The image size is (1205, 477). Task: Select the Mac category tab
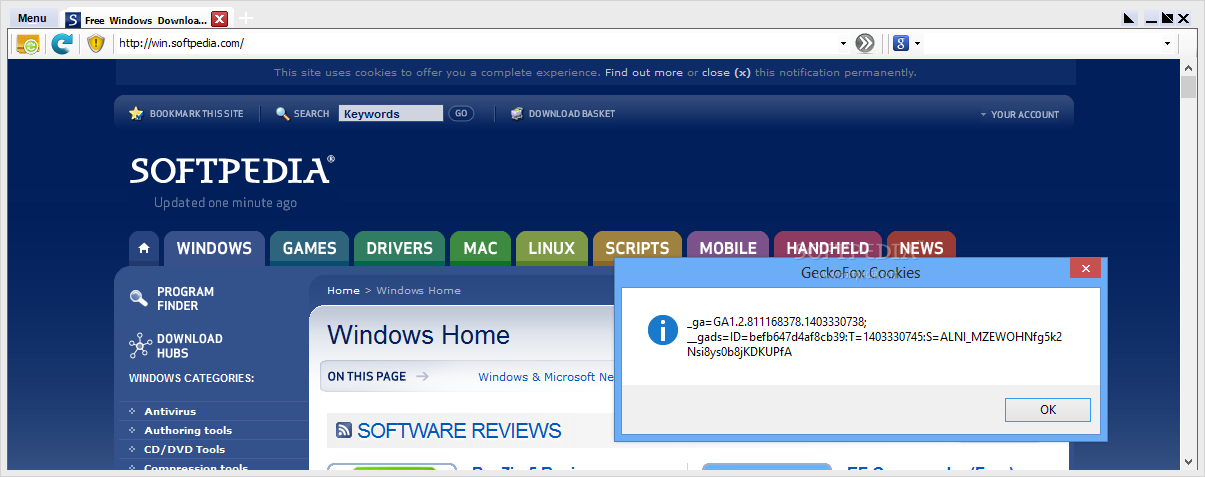(x=480, y=248)
